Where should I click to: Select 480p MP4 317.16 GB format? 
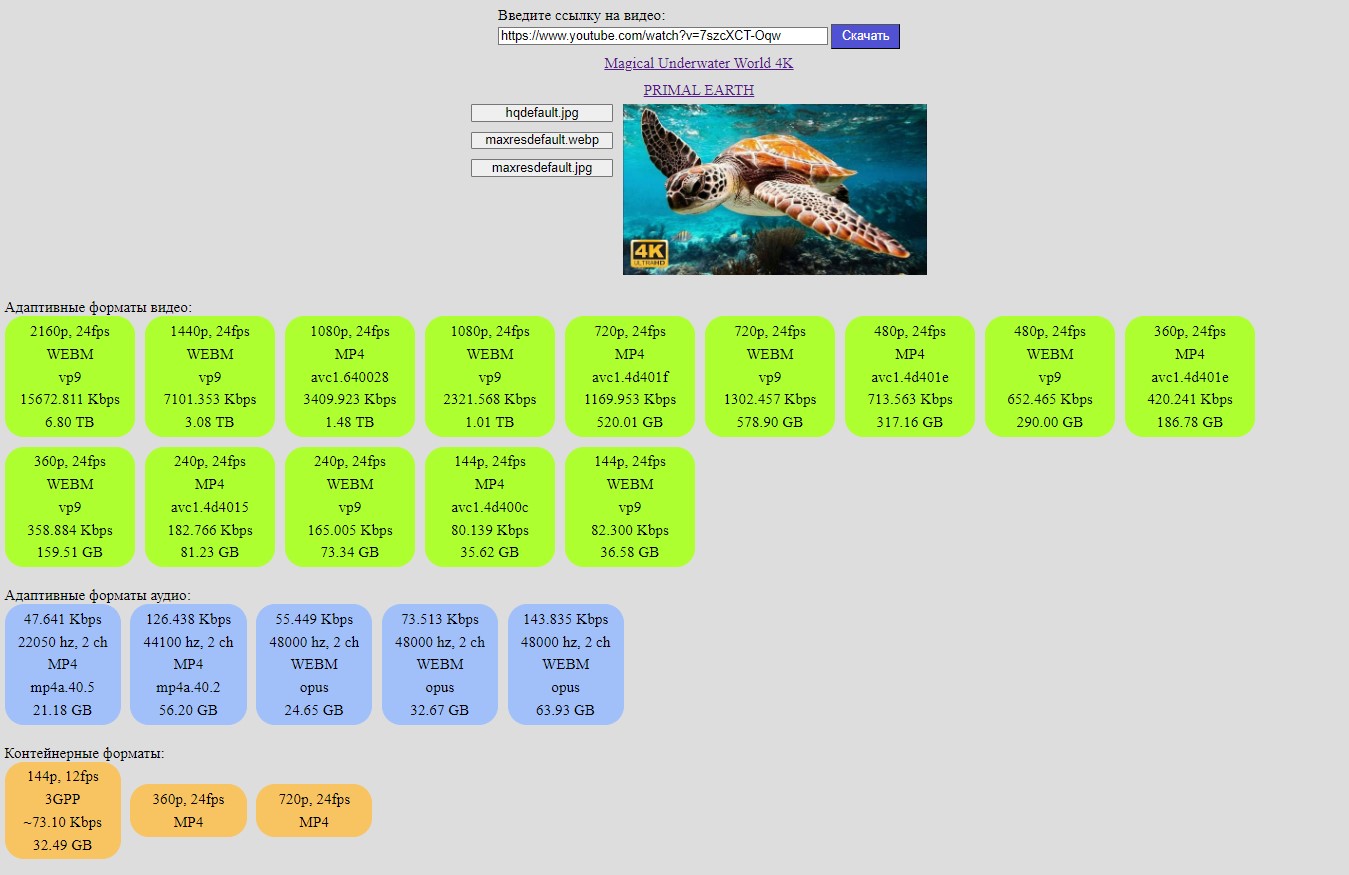pos(910,377)
